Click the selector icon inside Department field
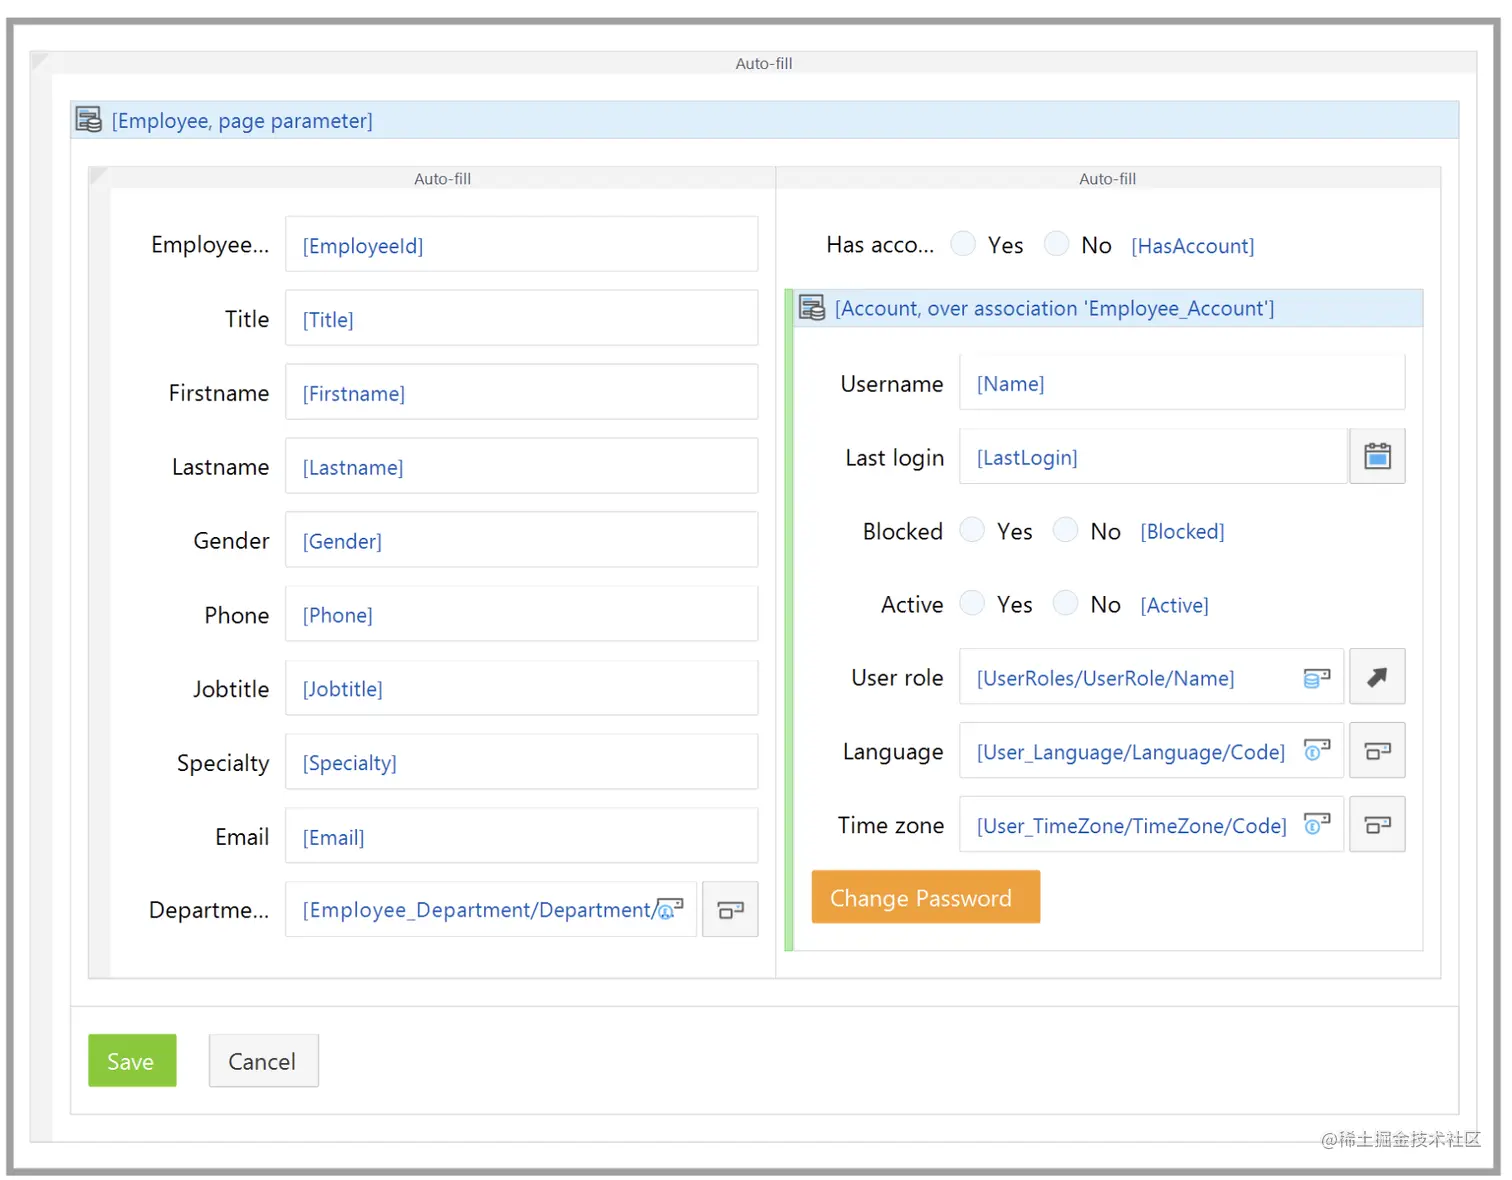Screen dimensions: 1512x1180 point(670,909)
